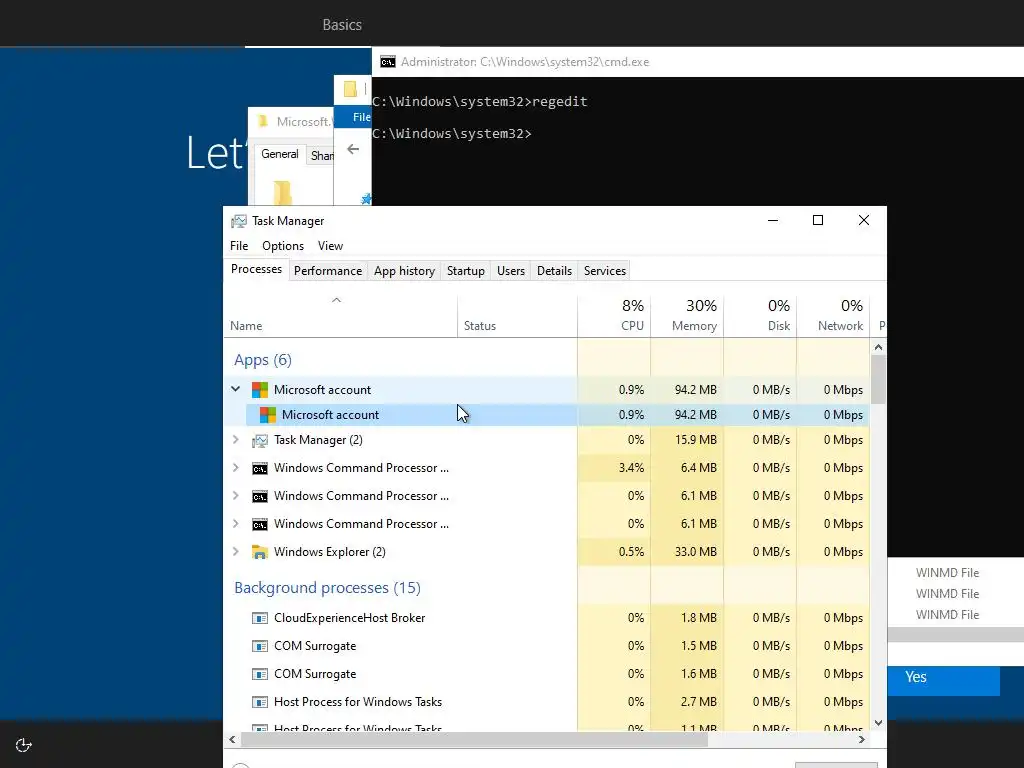Click the 3.4% CPU Windows Command Processor icon
The width and height of the screenshot is (1024, 768).
[260, 468]
